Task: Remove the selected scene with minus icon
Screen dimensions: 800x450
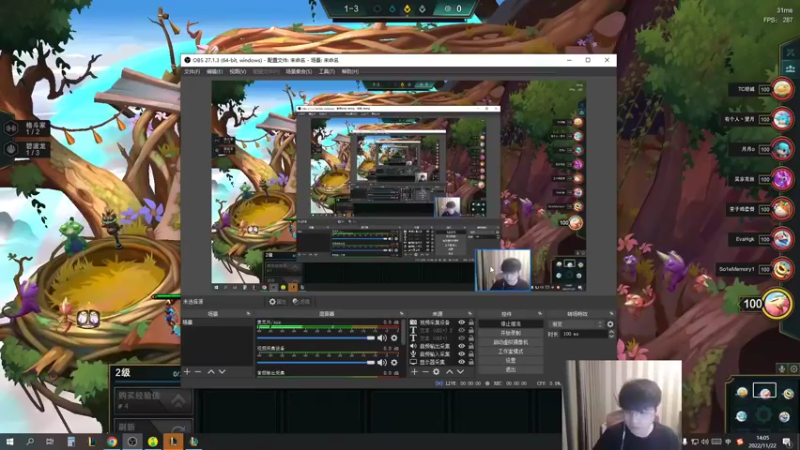Action: [198, 372]
